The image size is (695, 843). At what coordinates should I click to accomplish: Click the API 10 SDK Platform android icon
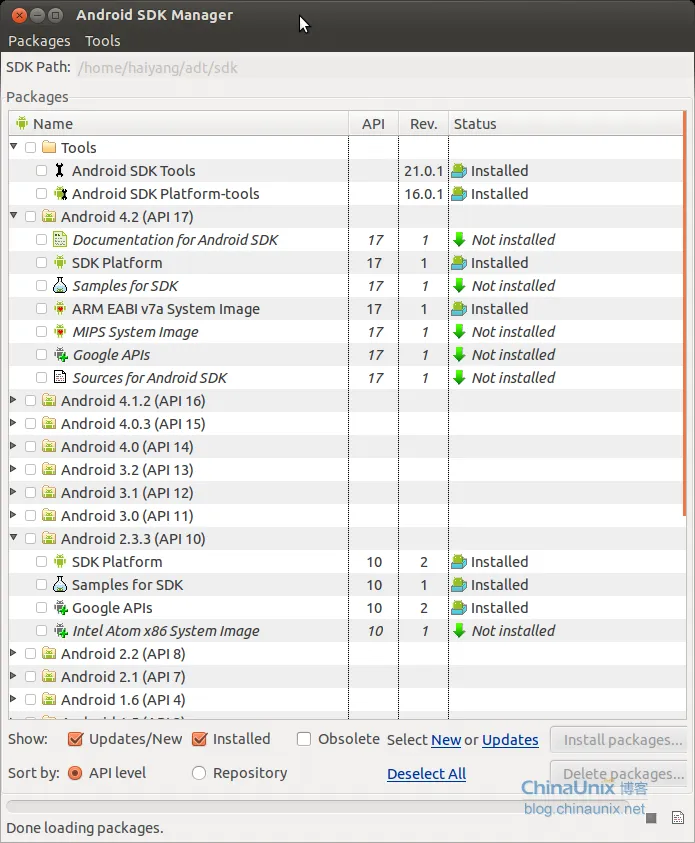click(60, 561)
